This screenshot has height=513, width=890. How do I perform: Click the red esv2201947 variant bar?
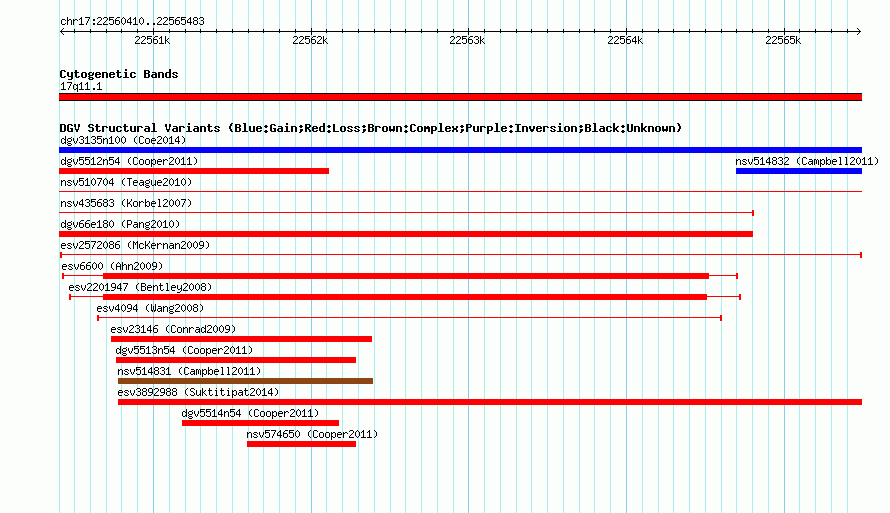click(x=405, y=297)
